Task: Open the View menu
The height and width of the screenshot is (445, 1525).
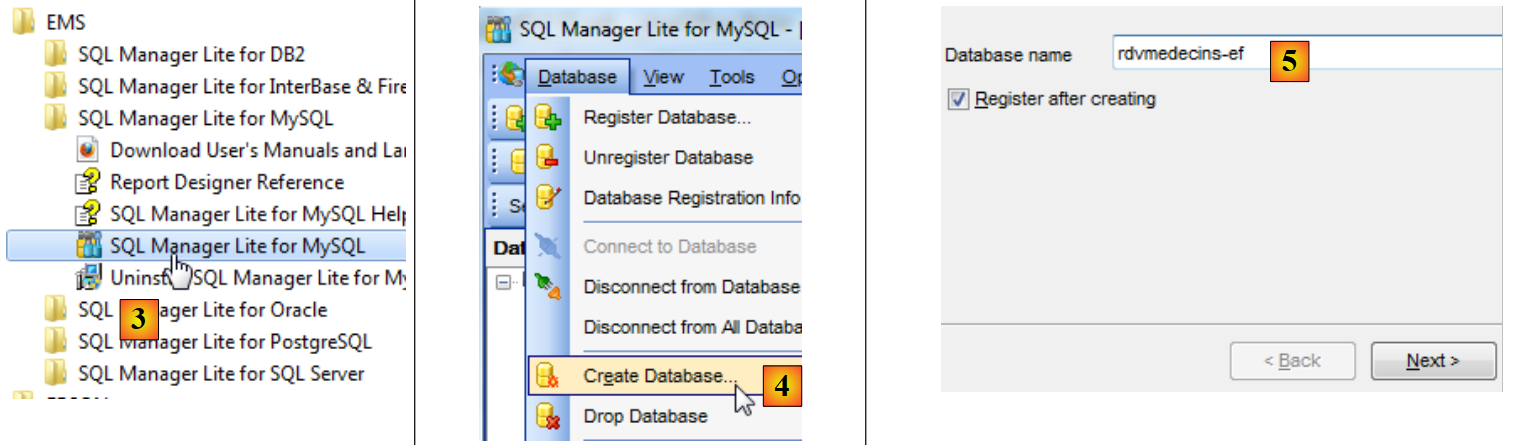Action: tap(663, 77)
